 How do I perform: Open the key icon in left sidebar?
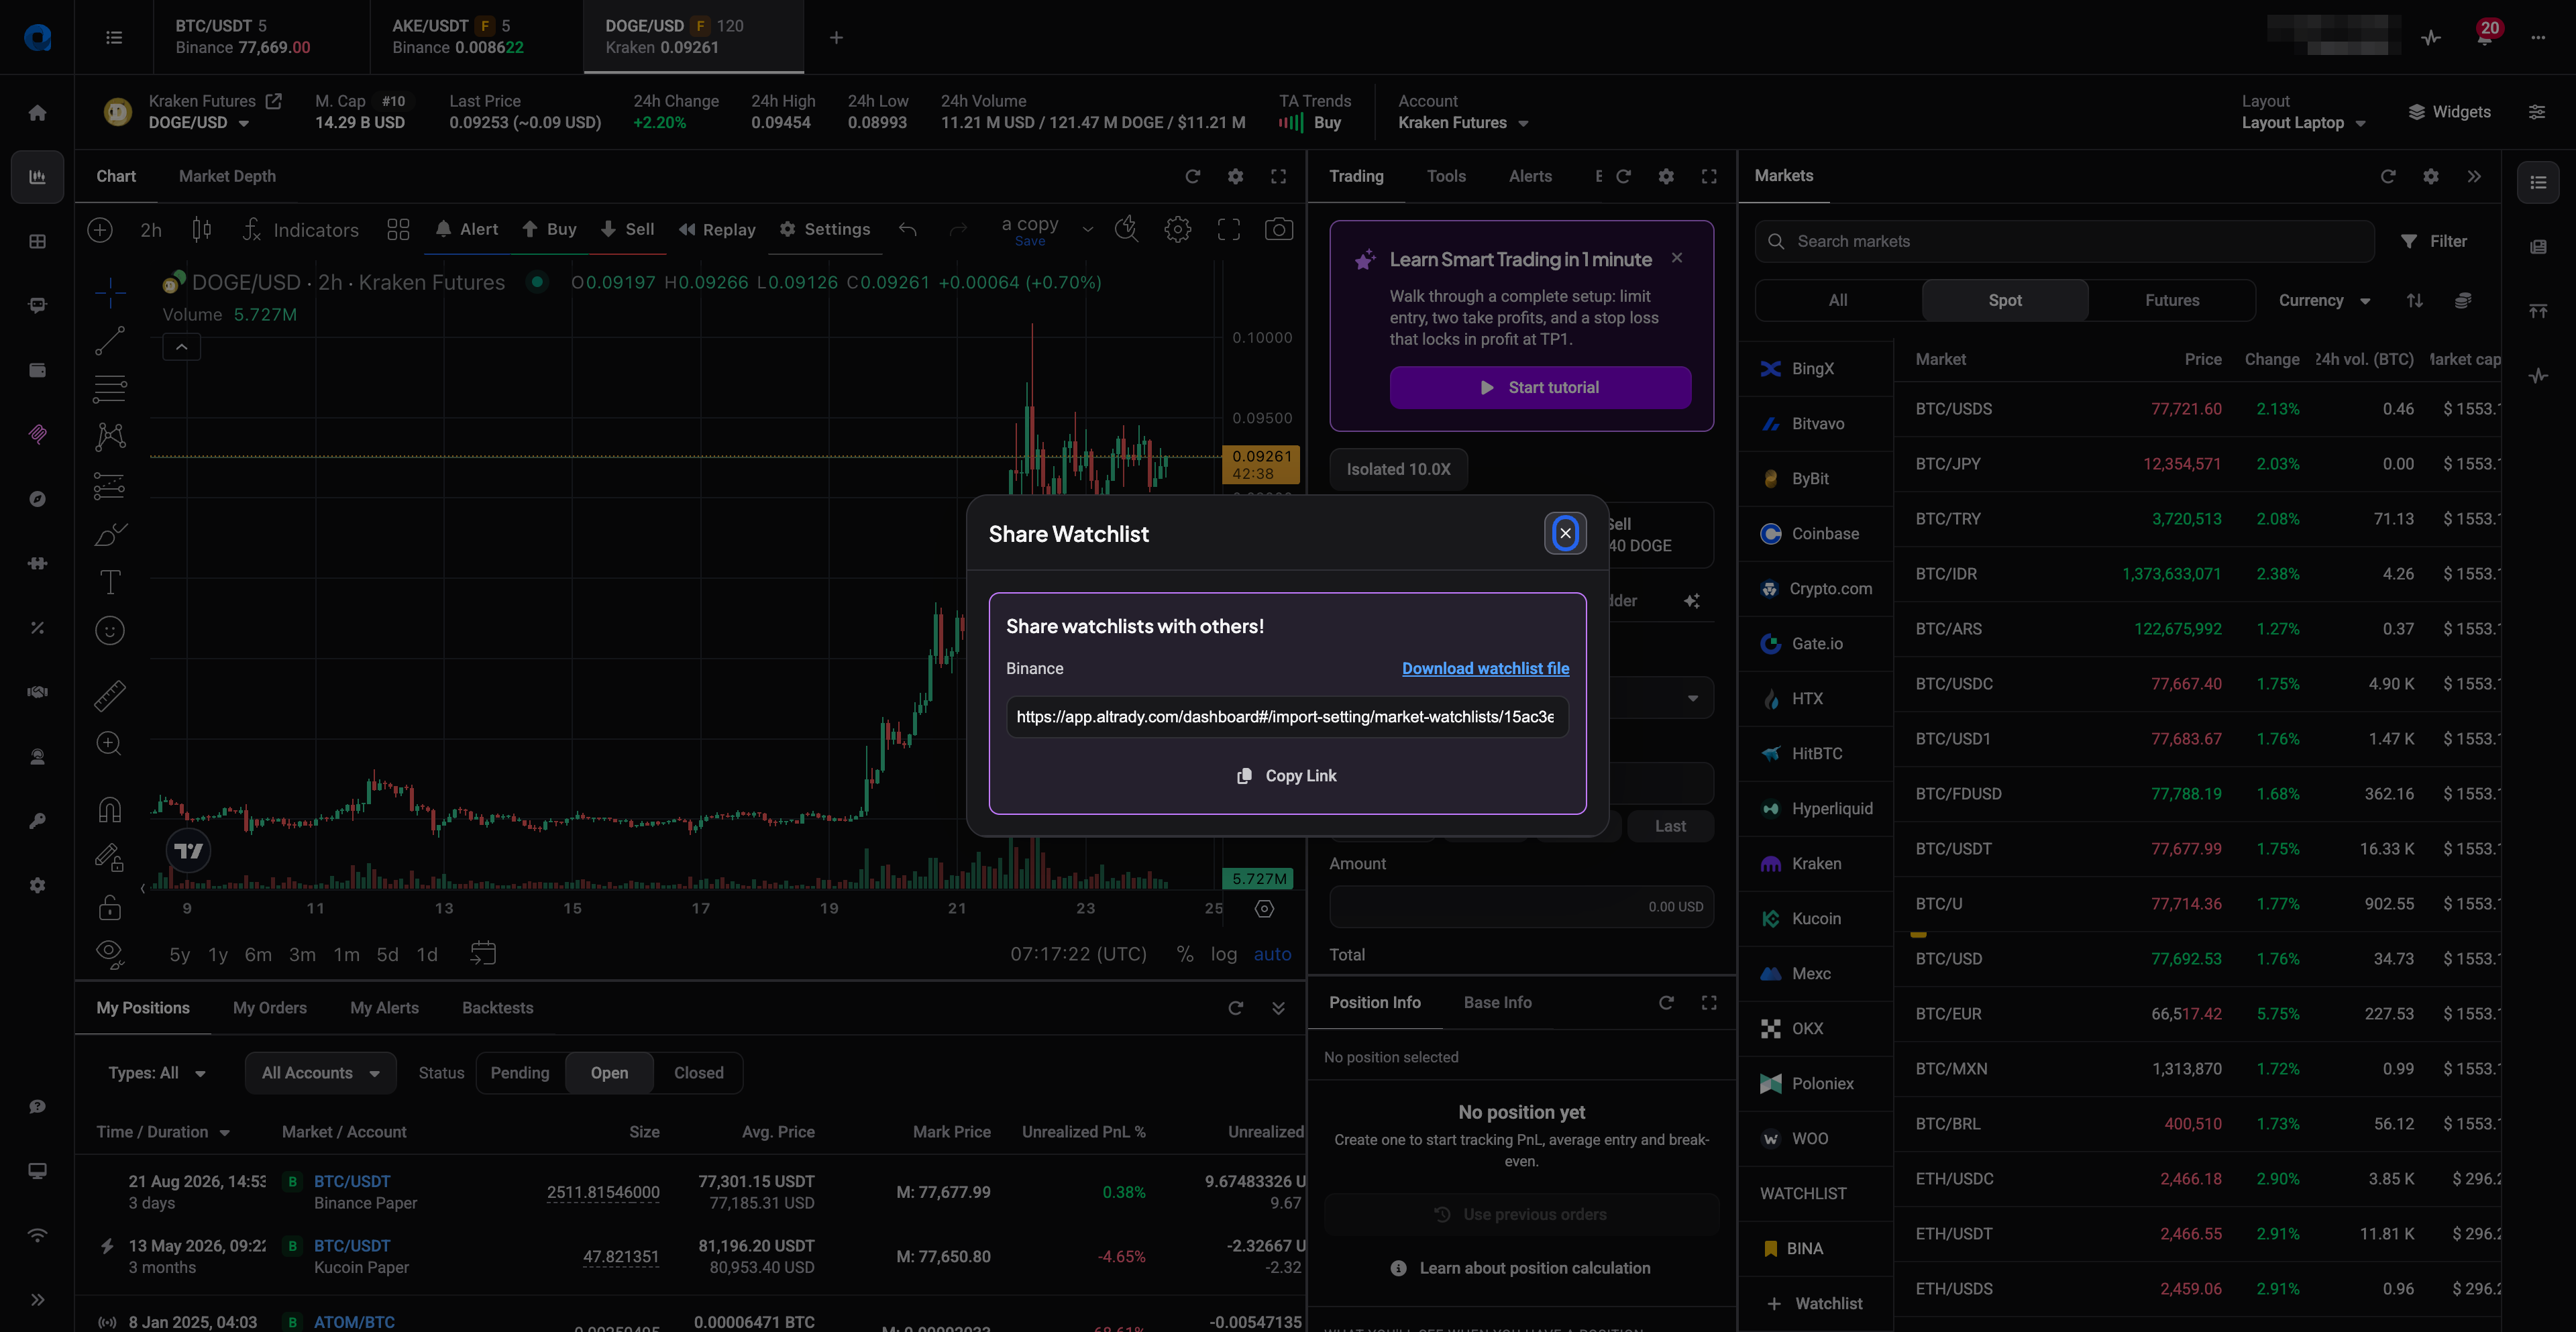tap(37, 821)
